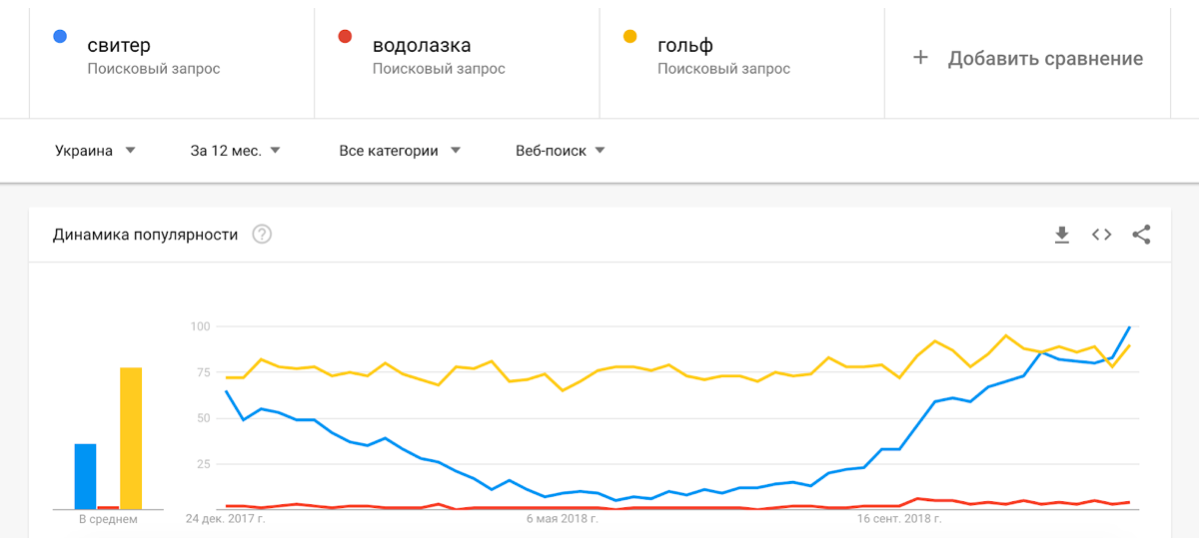Download the popularity chart data
Viewport: 1199px width, 538px height.
coord(1062,235)
